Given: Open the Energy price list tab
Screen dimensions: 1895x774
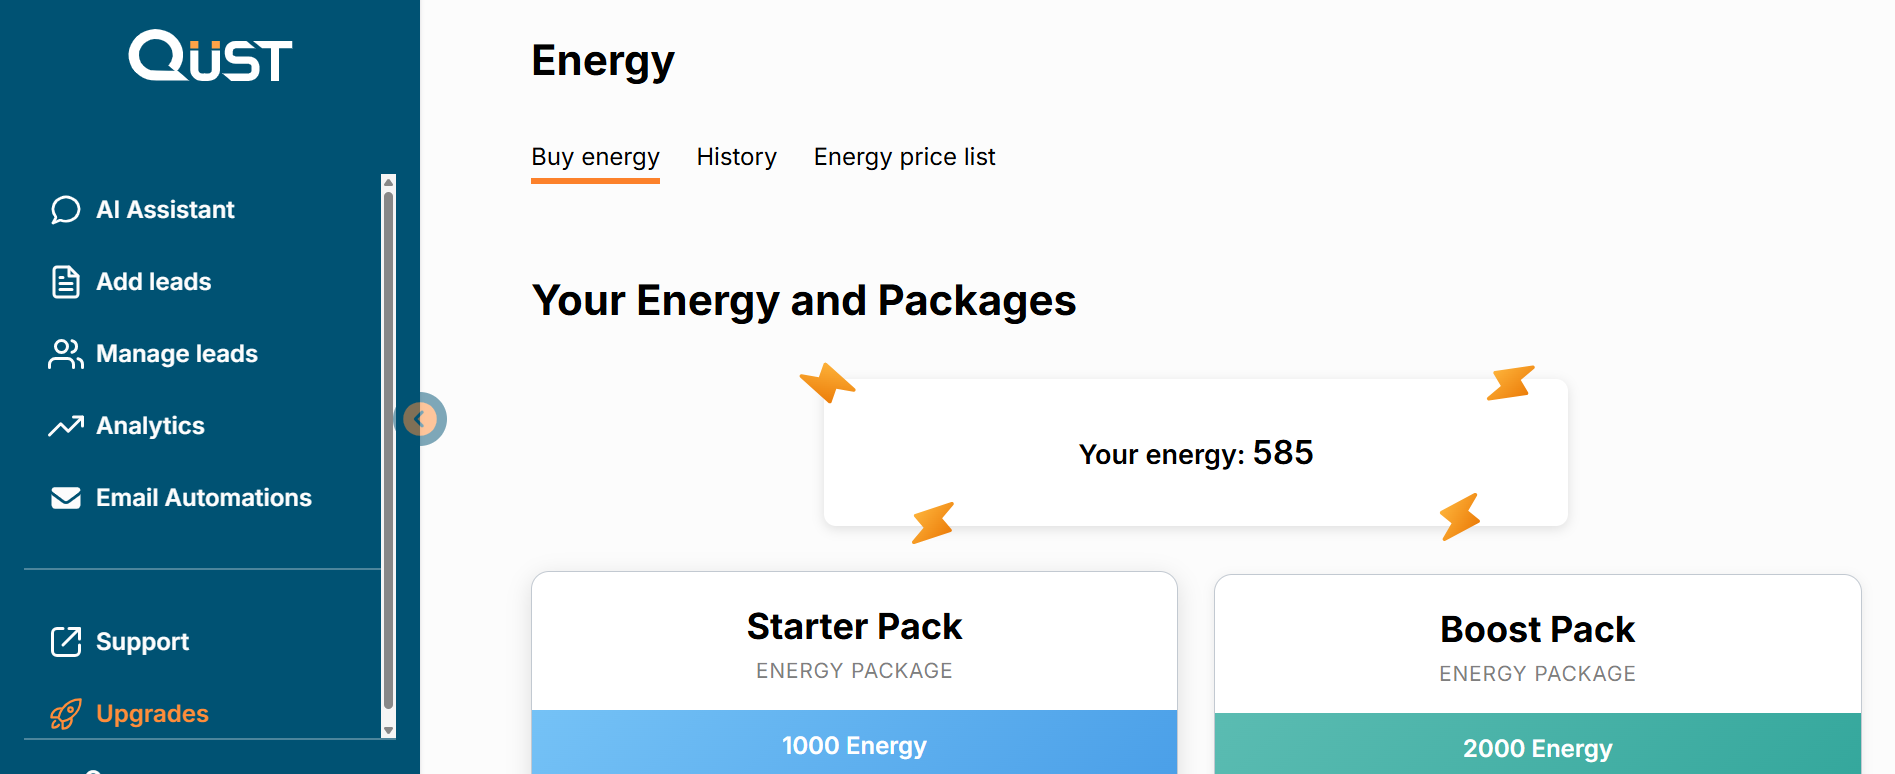Looking at the screenshot, I should click(904, 157).
